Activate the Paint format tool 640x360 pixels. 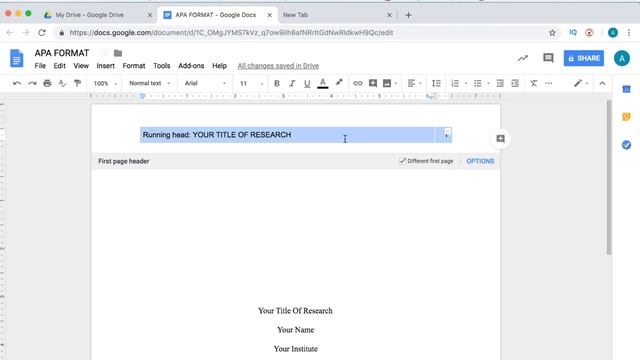pos(77,83)
